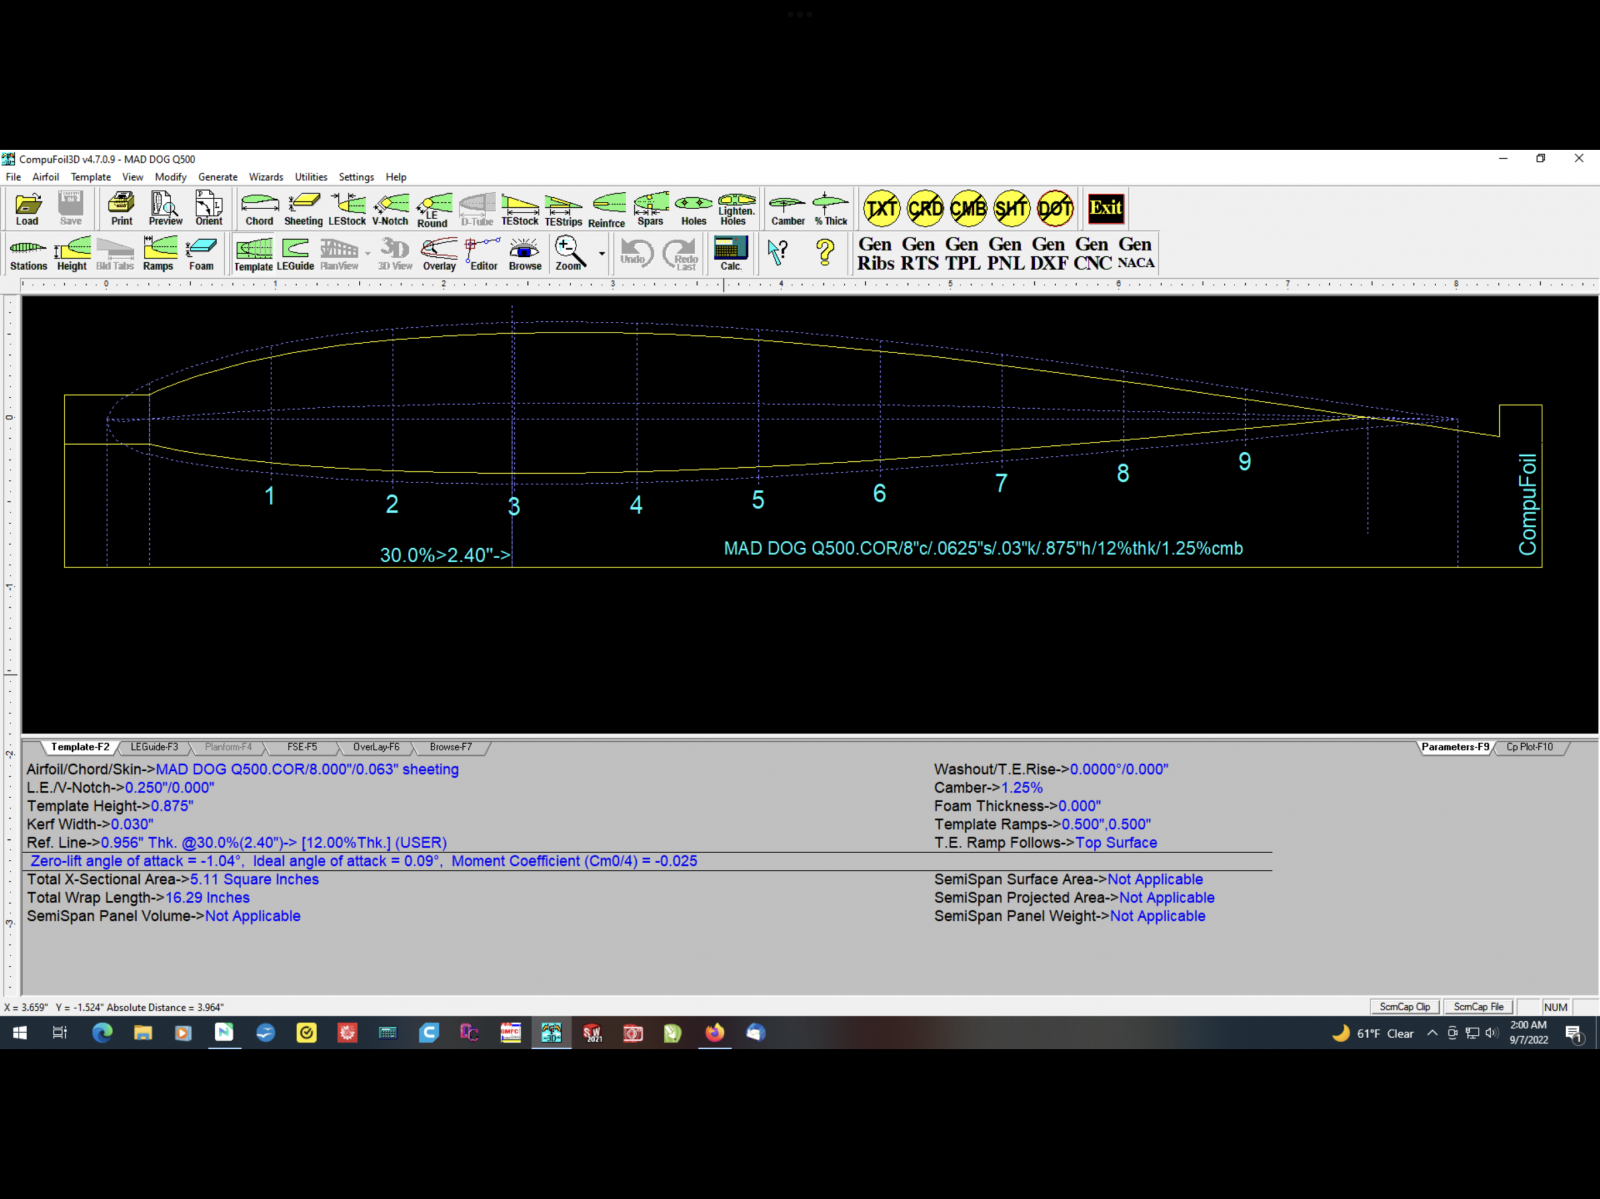Click the TXT round yellow button
The image size is (1600, 1199).
(x=882, y=208)
